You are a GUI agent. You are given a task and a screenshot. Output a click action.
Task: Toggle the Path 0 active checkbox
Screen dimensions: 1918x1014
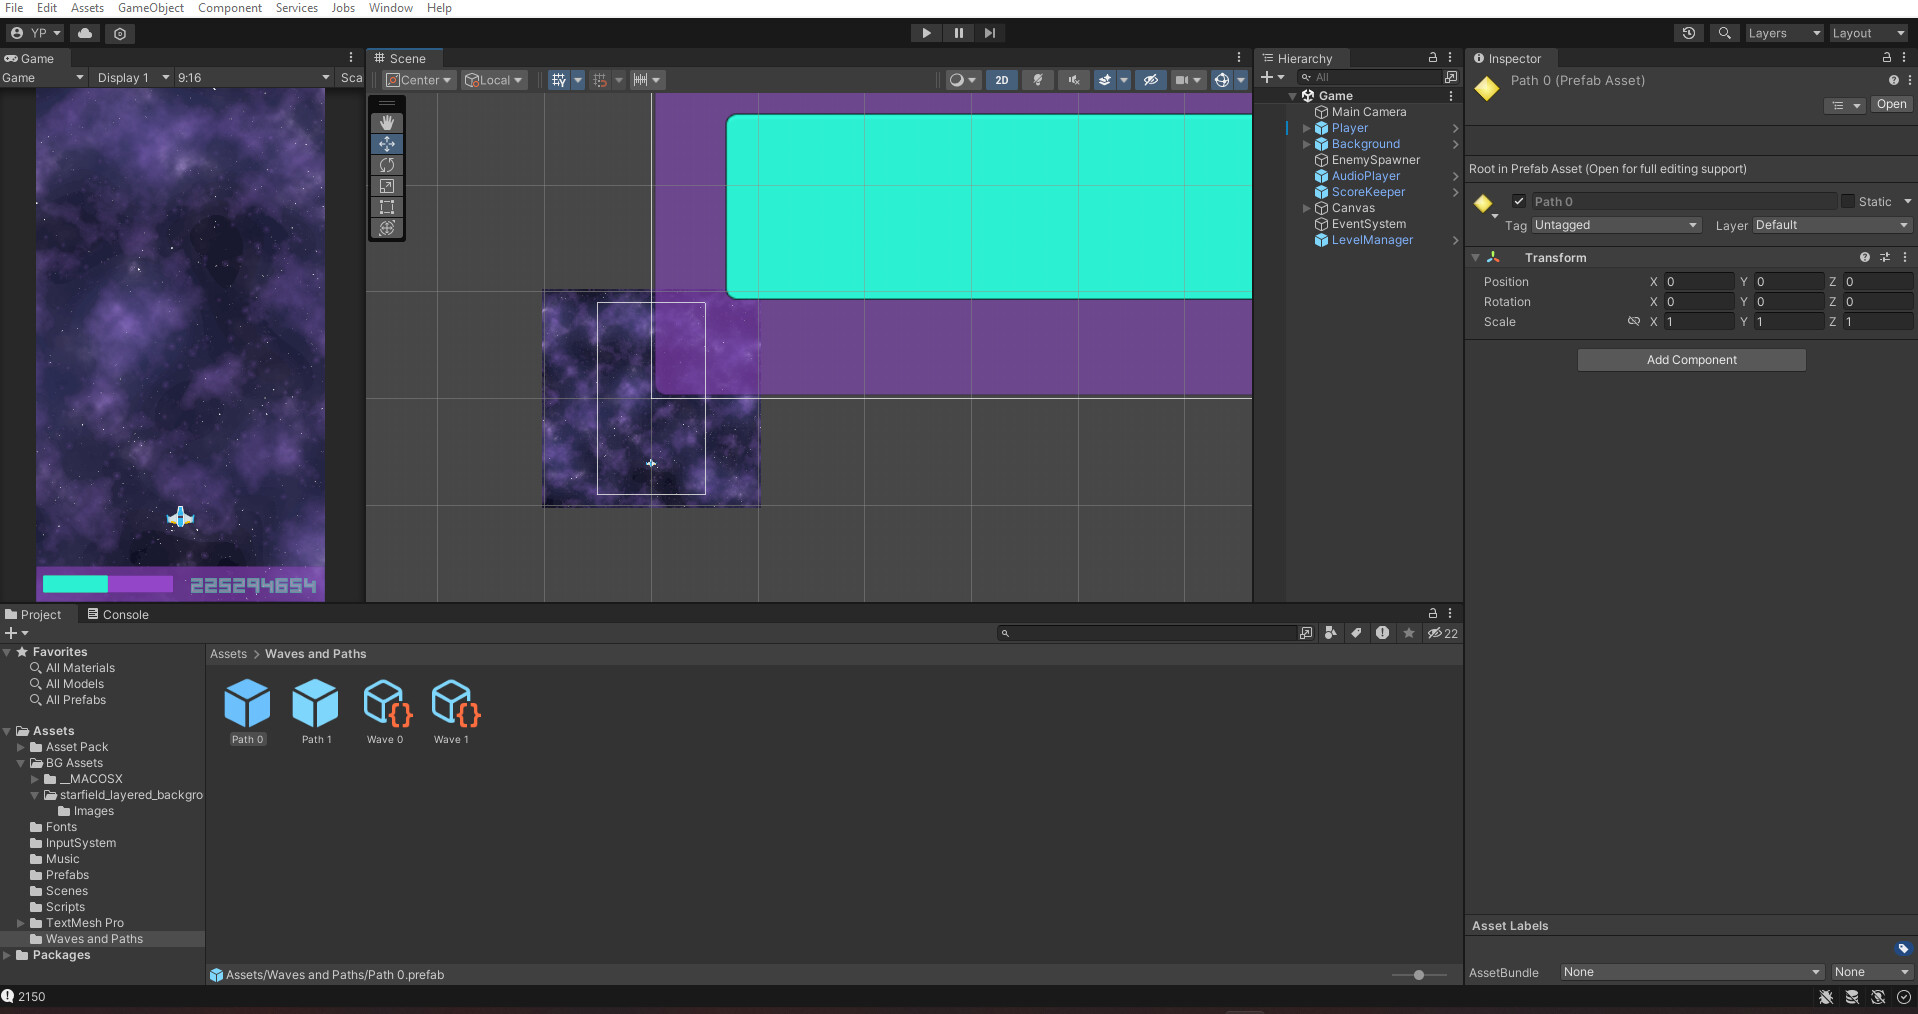(x=1518, y=201)
